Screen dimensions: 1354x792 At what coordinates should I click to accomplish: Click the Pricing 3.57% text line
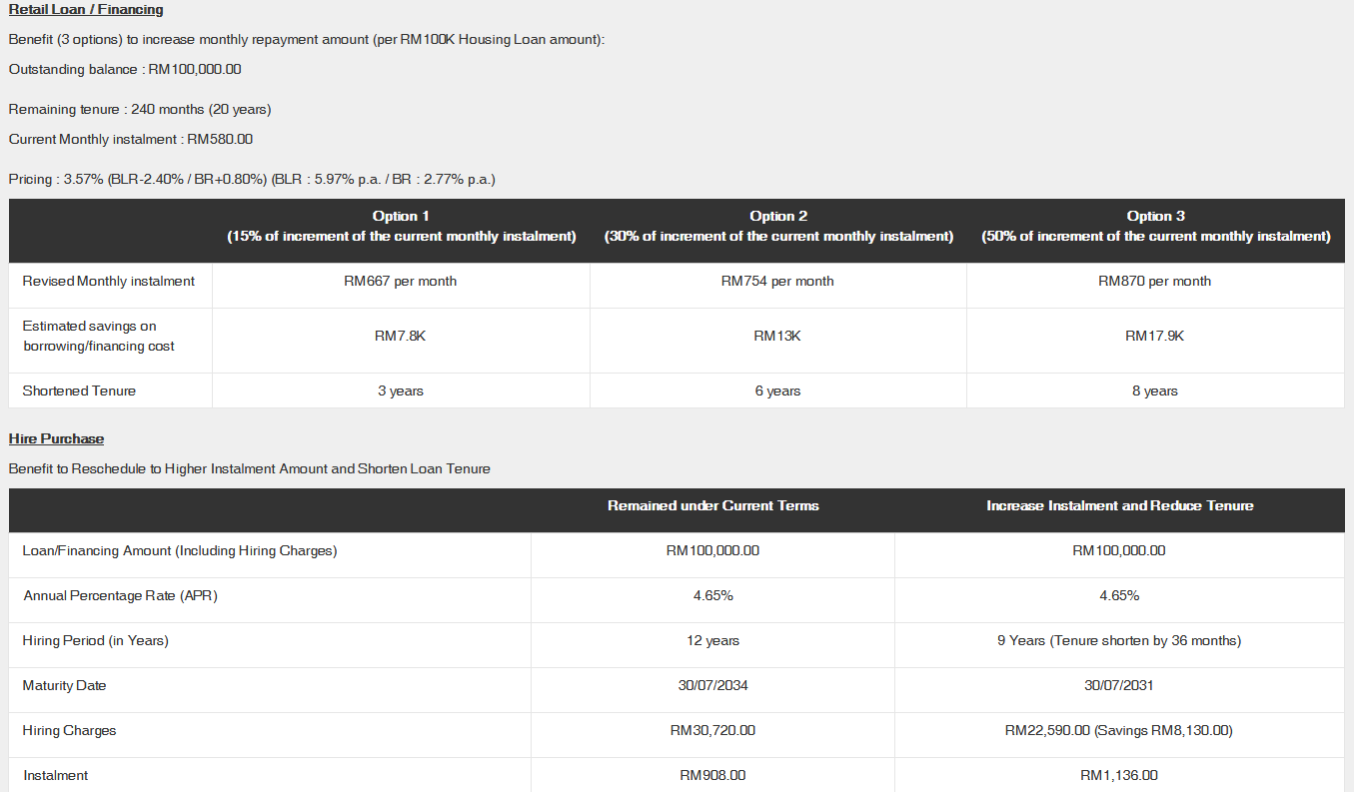pos(252,180)
